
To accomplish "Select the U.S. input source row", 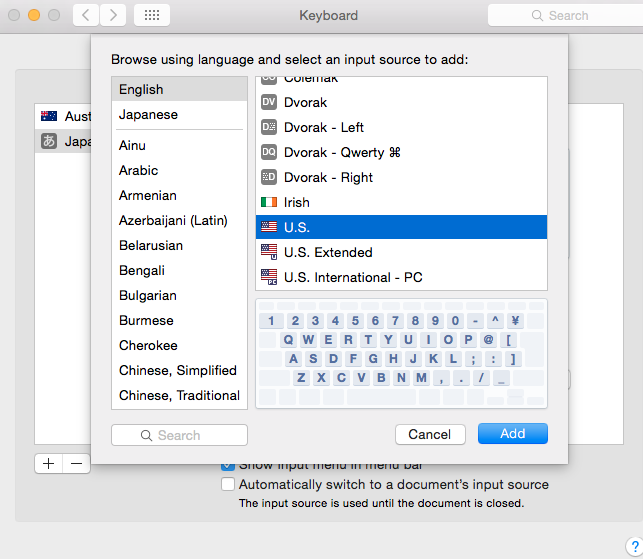I will point(401,227).
